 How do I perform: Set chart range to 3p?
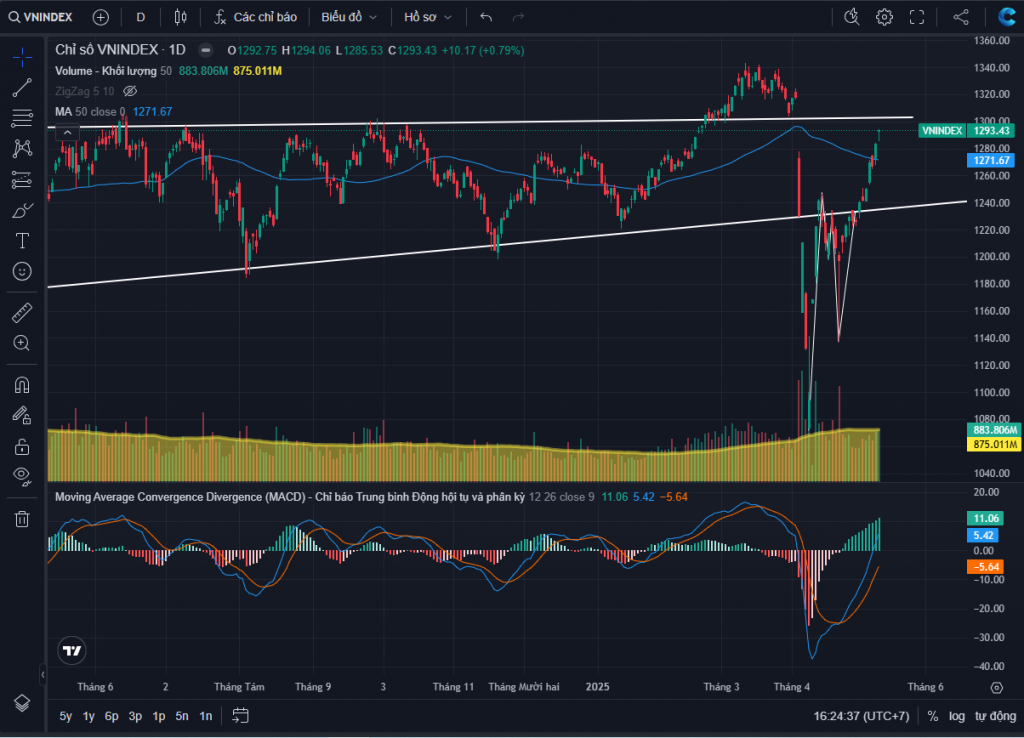click(x=135, y=716)
